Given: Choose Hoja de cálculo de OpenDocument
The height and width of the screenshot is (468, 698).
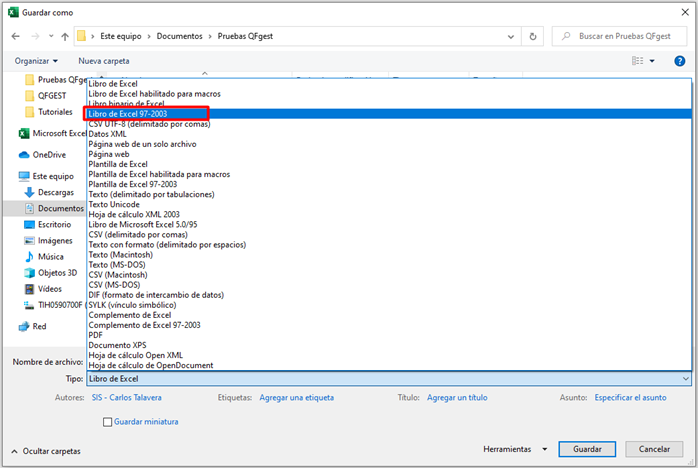Looking at the screenshot, I should (389, 366).
